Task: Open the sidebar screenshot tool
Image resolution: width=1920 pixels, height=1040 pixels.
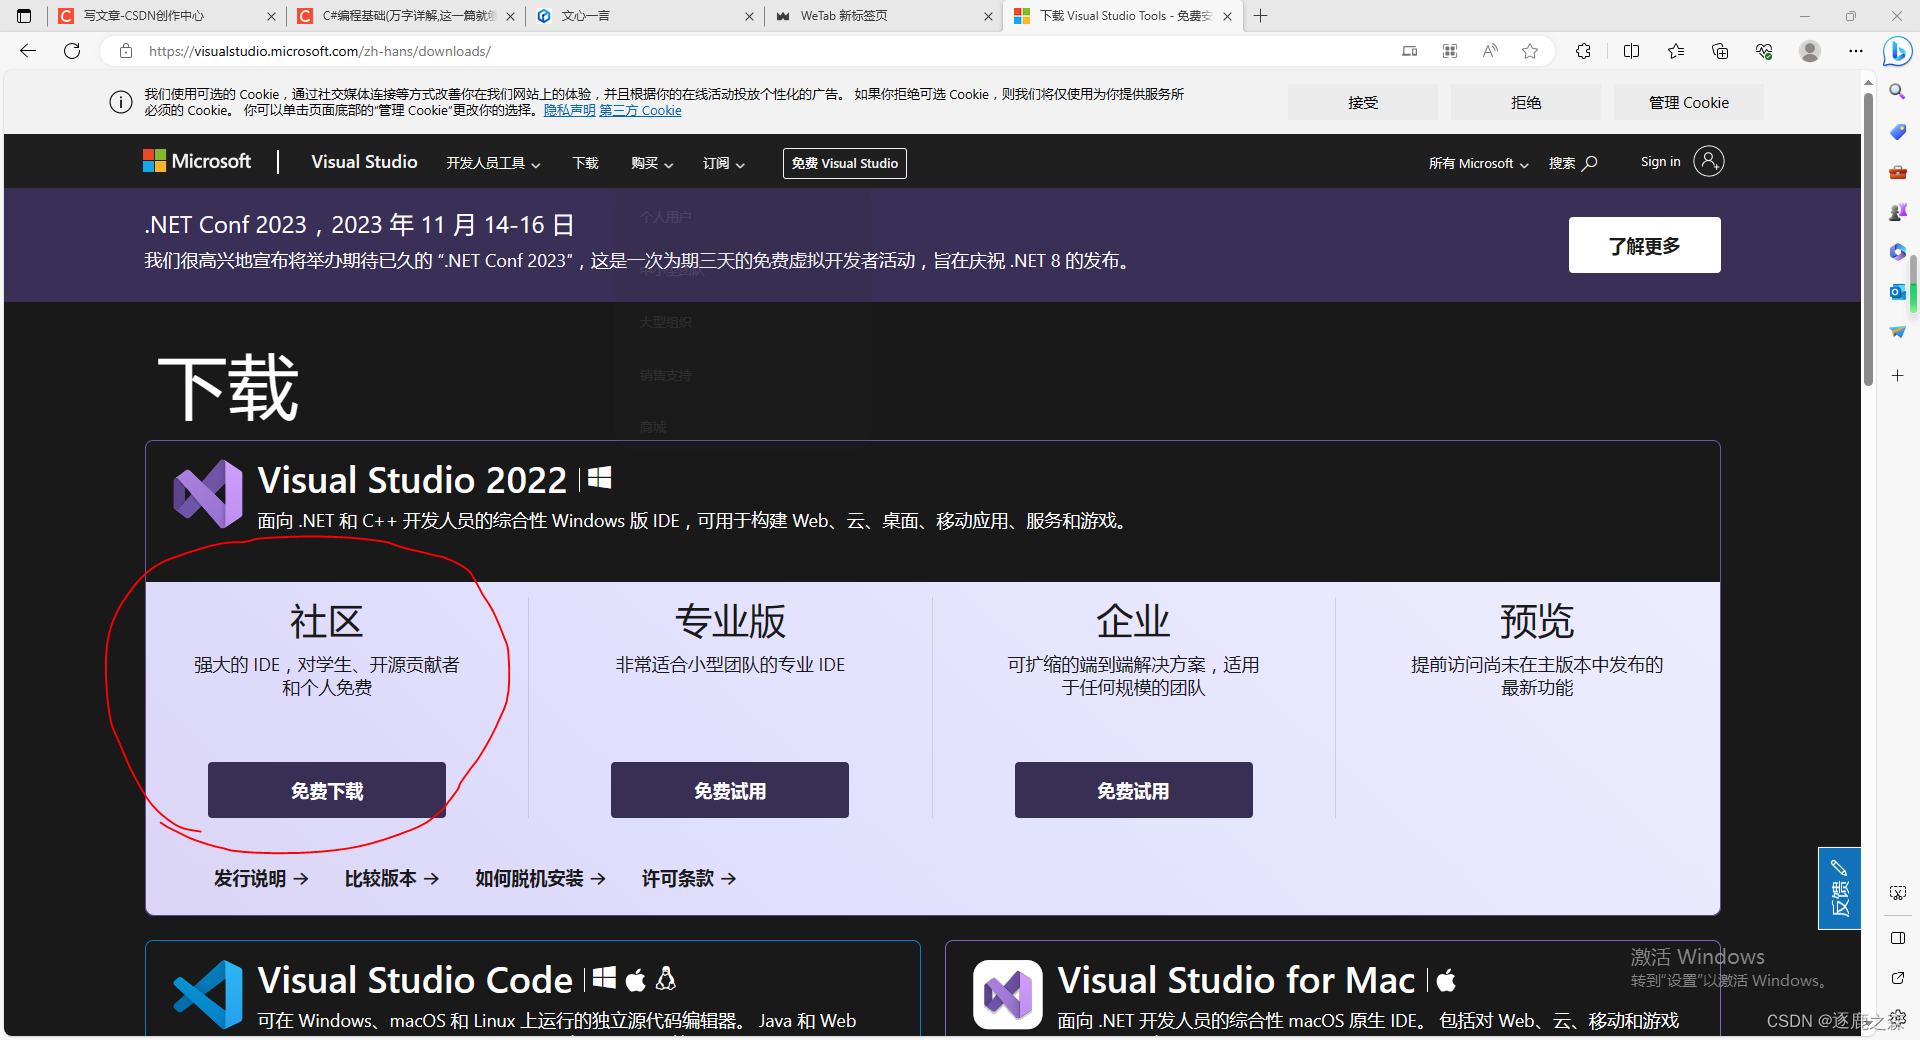Action: click(x=1897, y=893)
